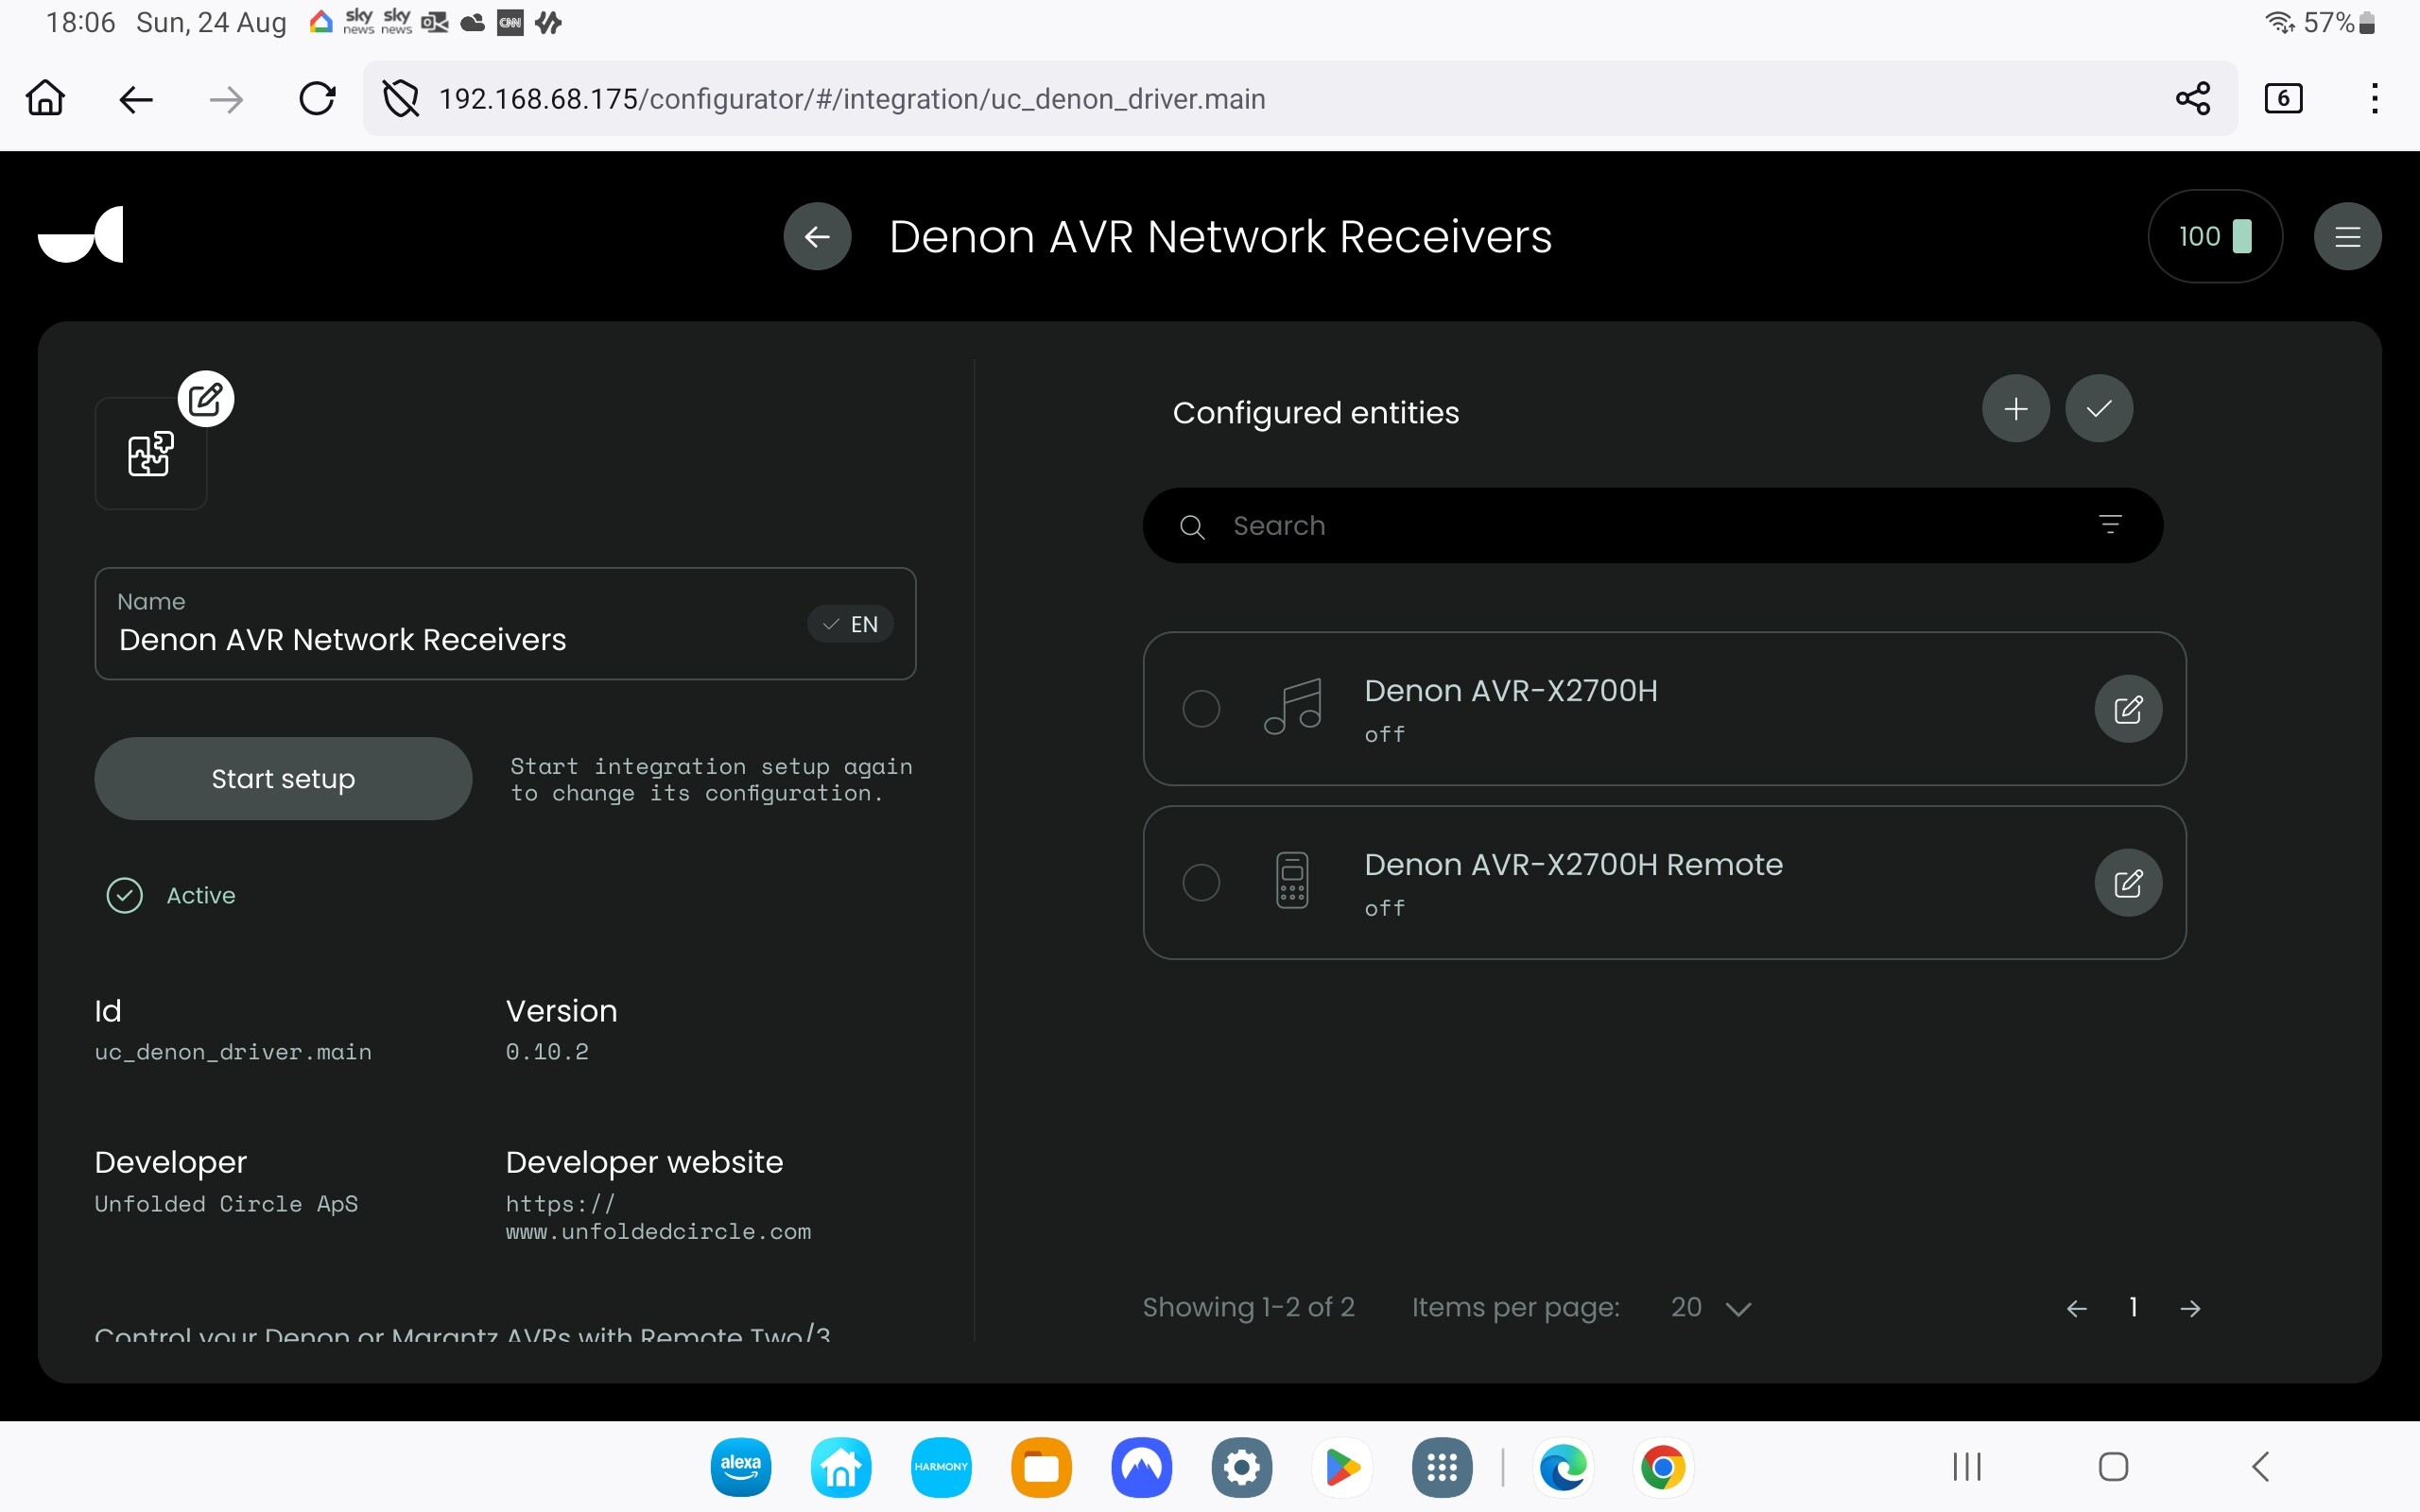Open the developer website www.unfoldedcircle.com
The width and height of the screenshot is (2420, 1512).
coord(658,1218)
